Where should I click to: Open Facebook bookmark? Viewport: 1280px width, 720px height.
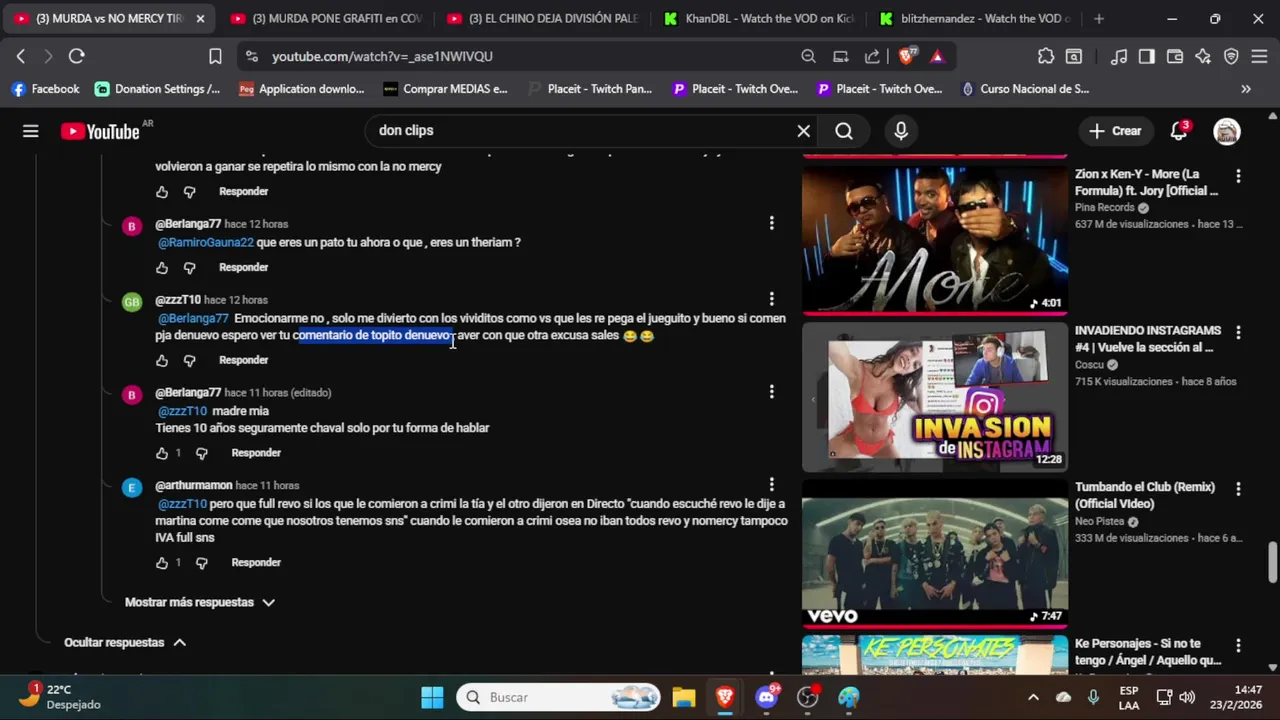point(46,89)
